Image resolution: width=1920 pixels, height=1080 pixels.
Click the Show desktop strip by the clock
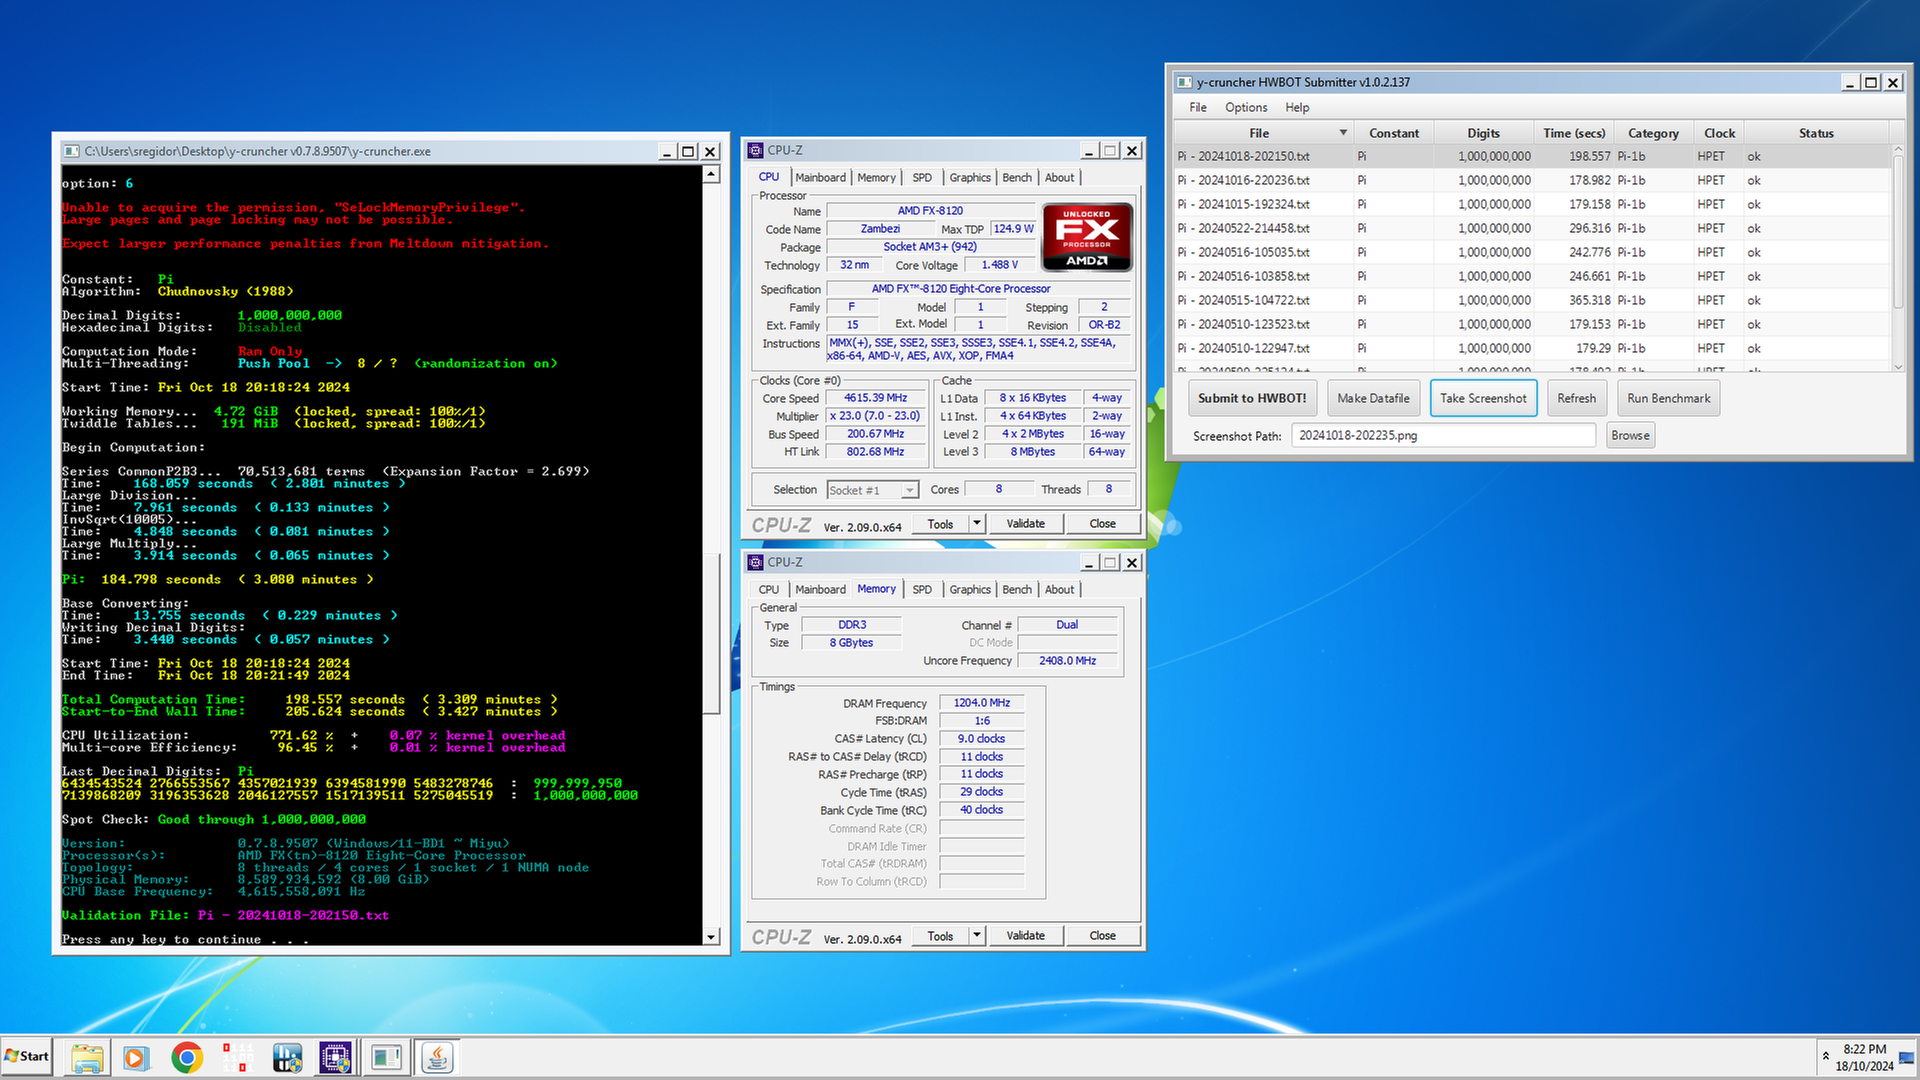point(1907,1057)
